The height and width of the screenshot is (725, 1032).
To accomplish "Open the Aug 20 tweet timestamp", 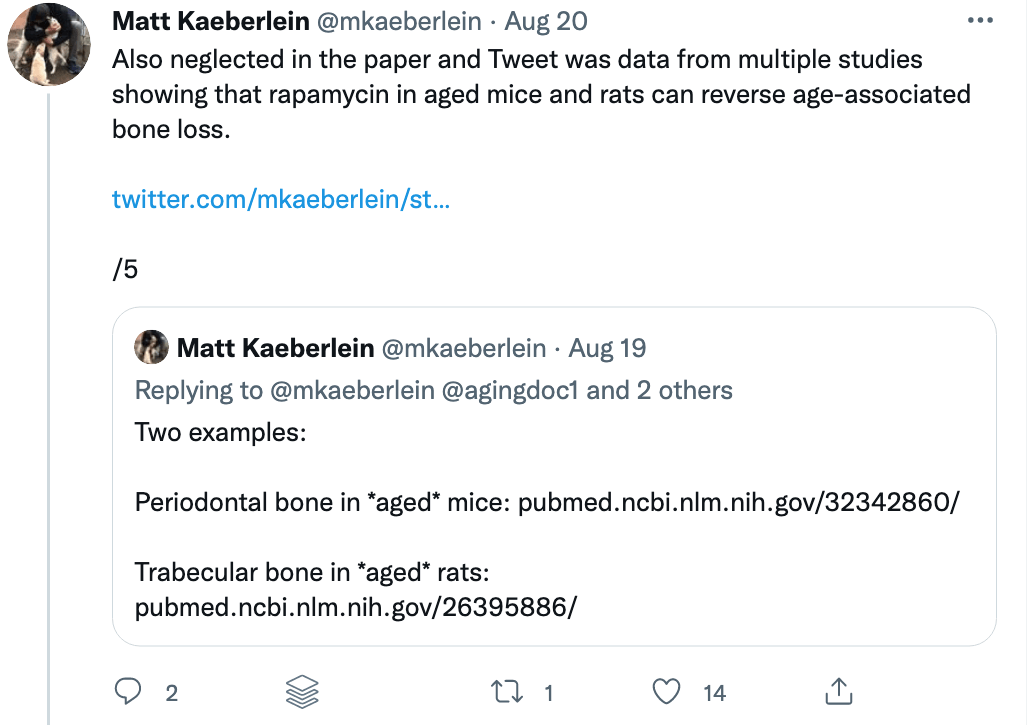I will [x=548, y=21].
